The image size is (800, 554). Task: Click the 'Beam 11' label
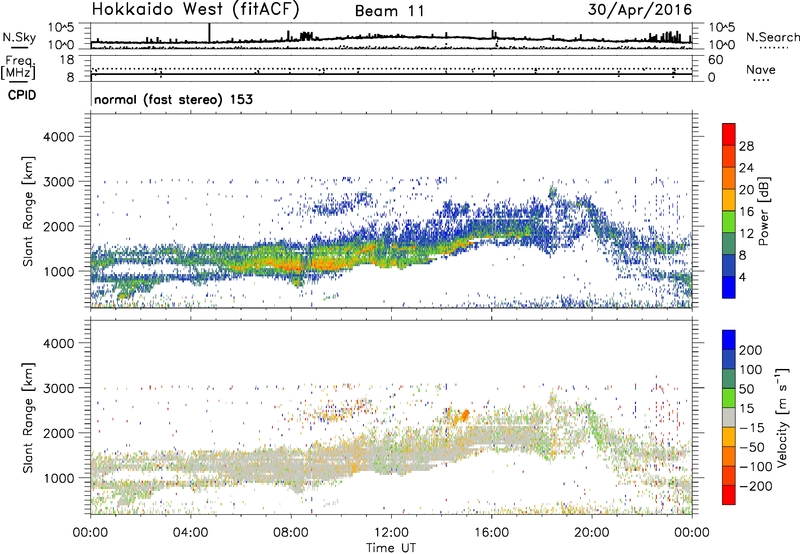click(x=389, y=11)
